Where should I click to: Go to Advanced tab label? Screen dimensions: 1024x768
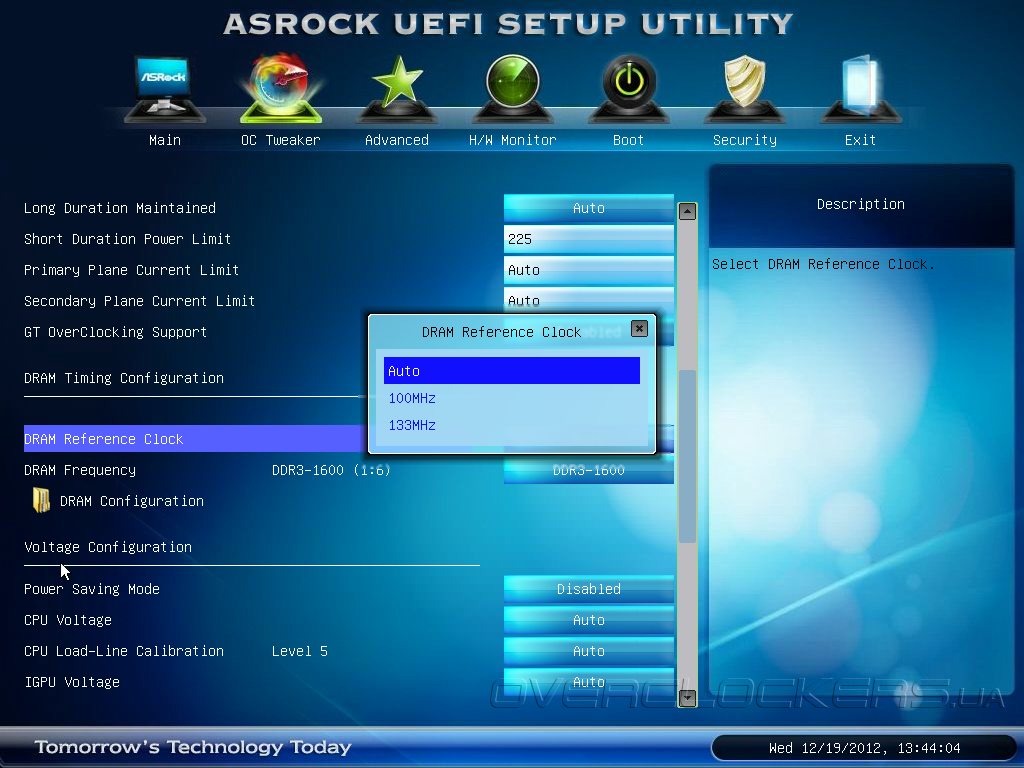coord(397,140)
